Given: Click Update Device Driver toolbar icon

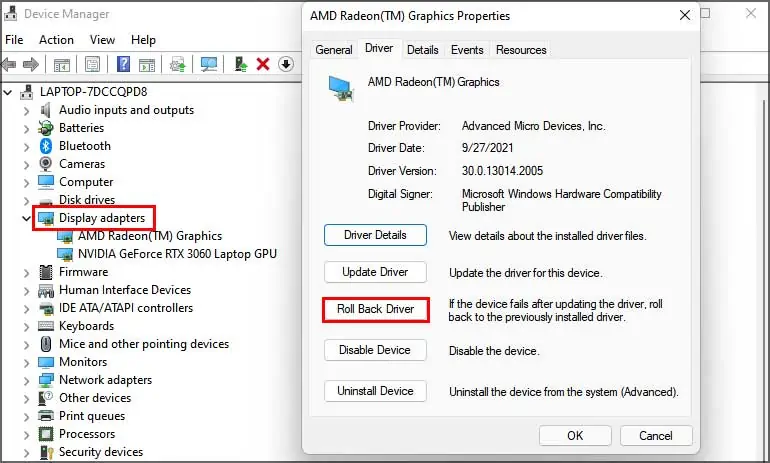Looking at the screenshot, I should coord(178,64).
